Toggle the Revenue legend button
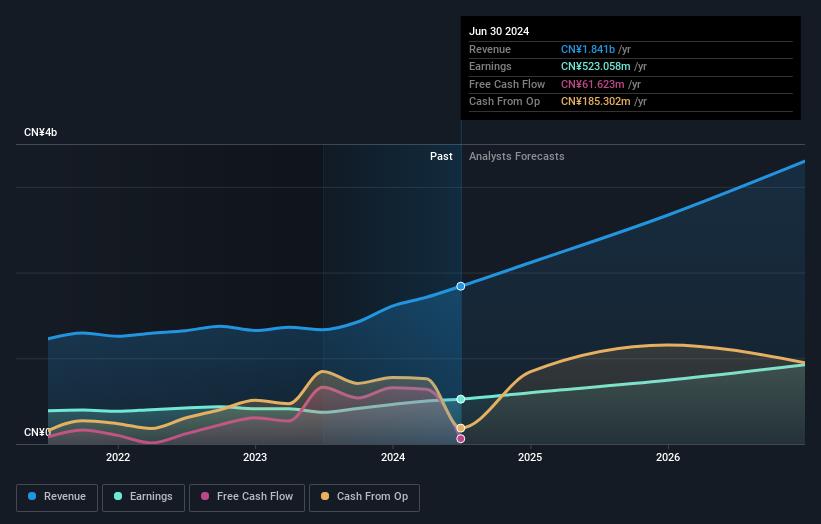The height and width of the screenshot is (524, 821). 57,497
